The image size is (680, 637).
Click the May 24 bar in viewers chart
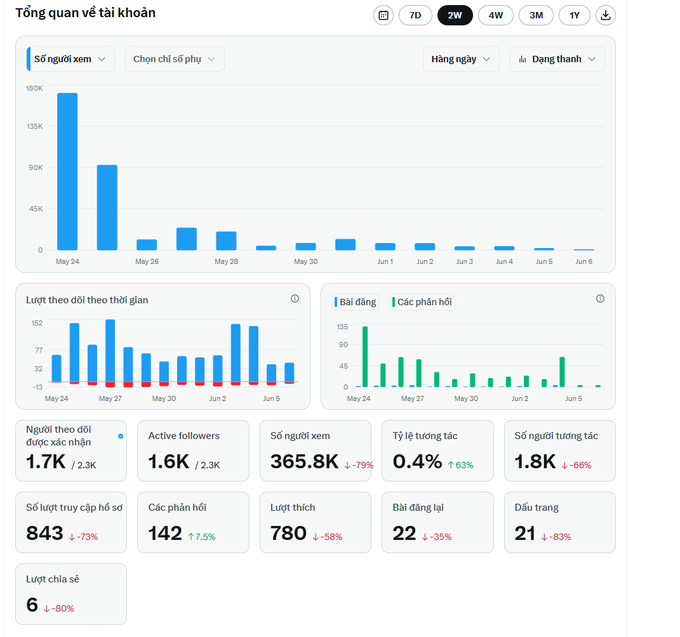67,171
